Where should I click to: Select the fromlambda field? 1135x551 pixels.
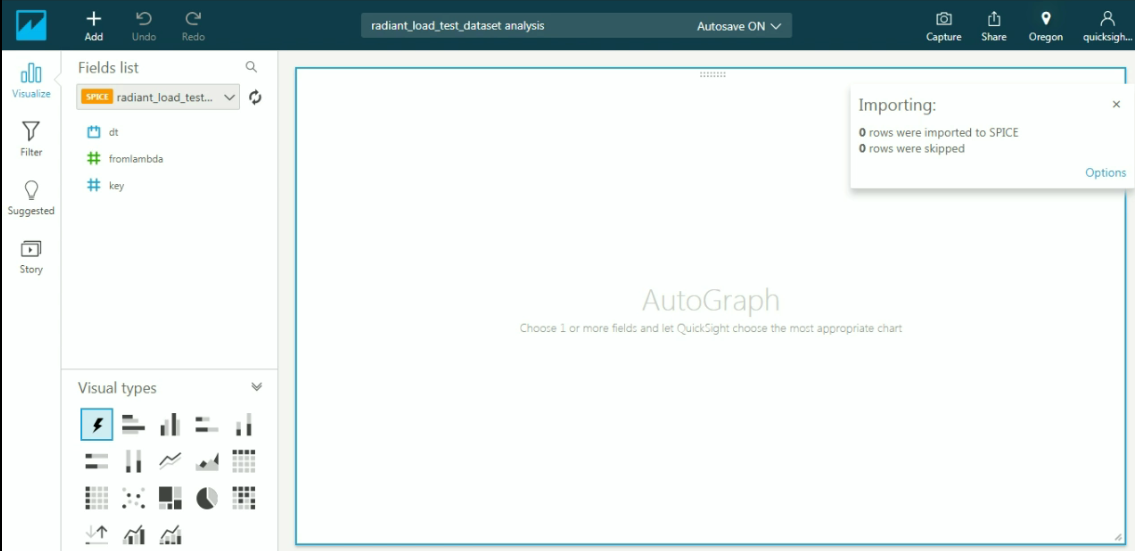point(125,158)
